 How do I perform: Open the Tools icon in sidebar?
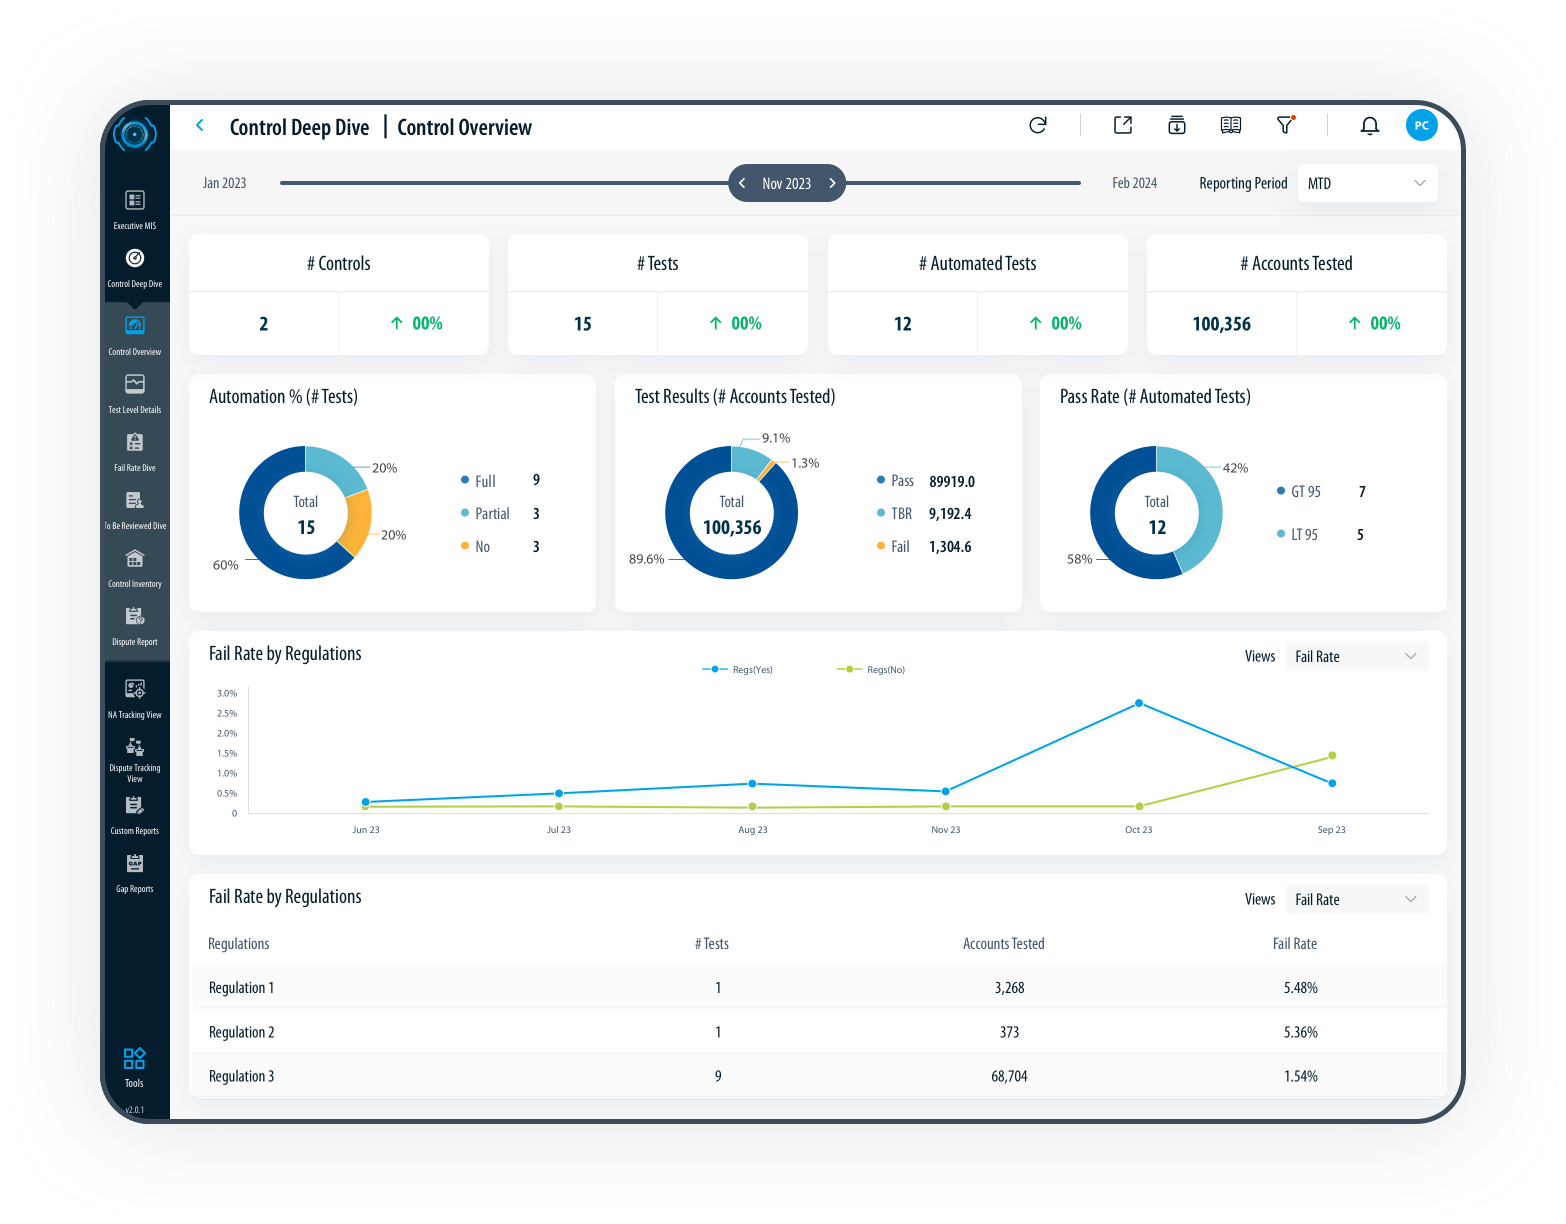pyautogui.click(x=134, y=1065)
